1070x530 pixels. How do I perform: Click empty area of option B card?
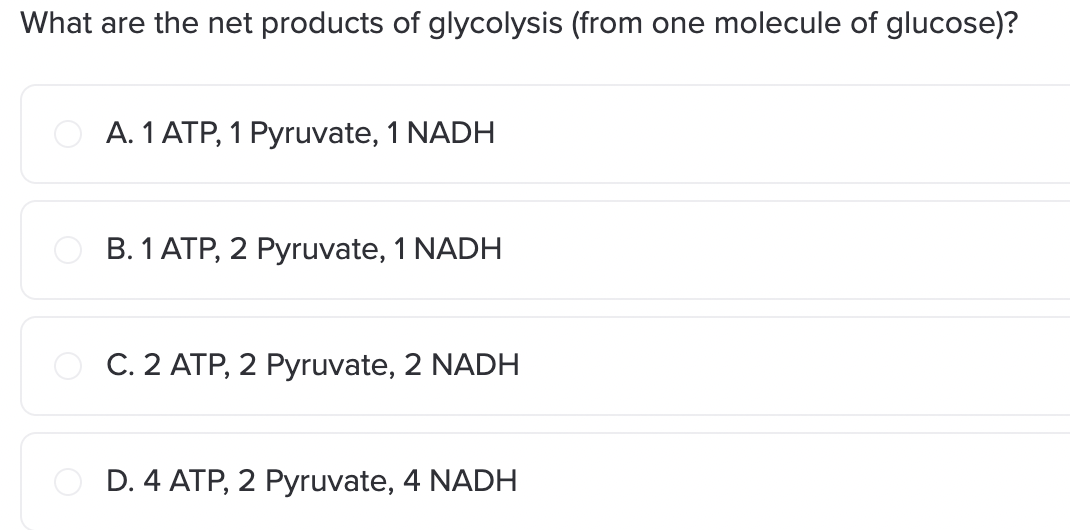point(785,250)
